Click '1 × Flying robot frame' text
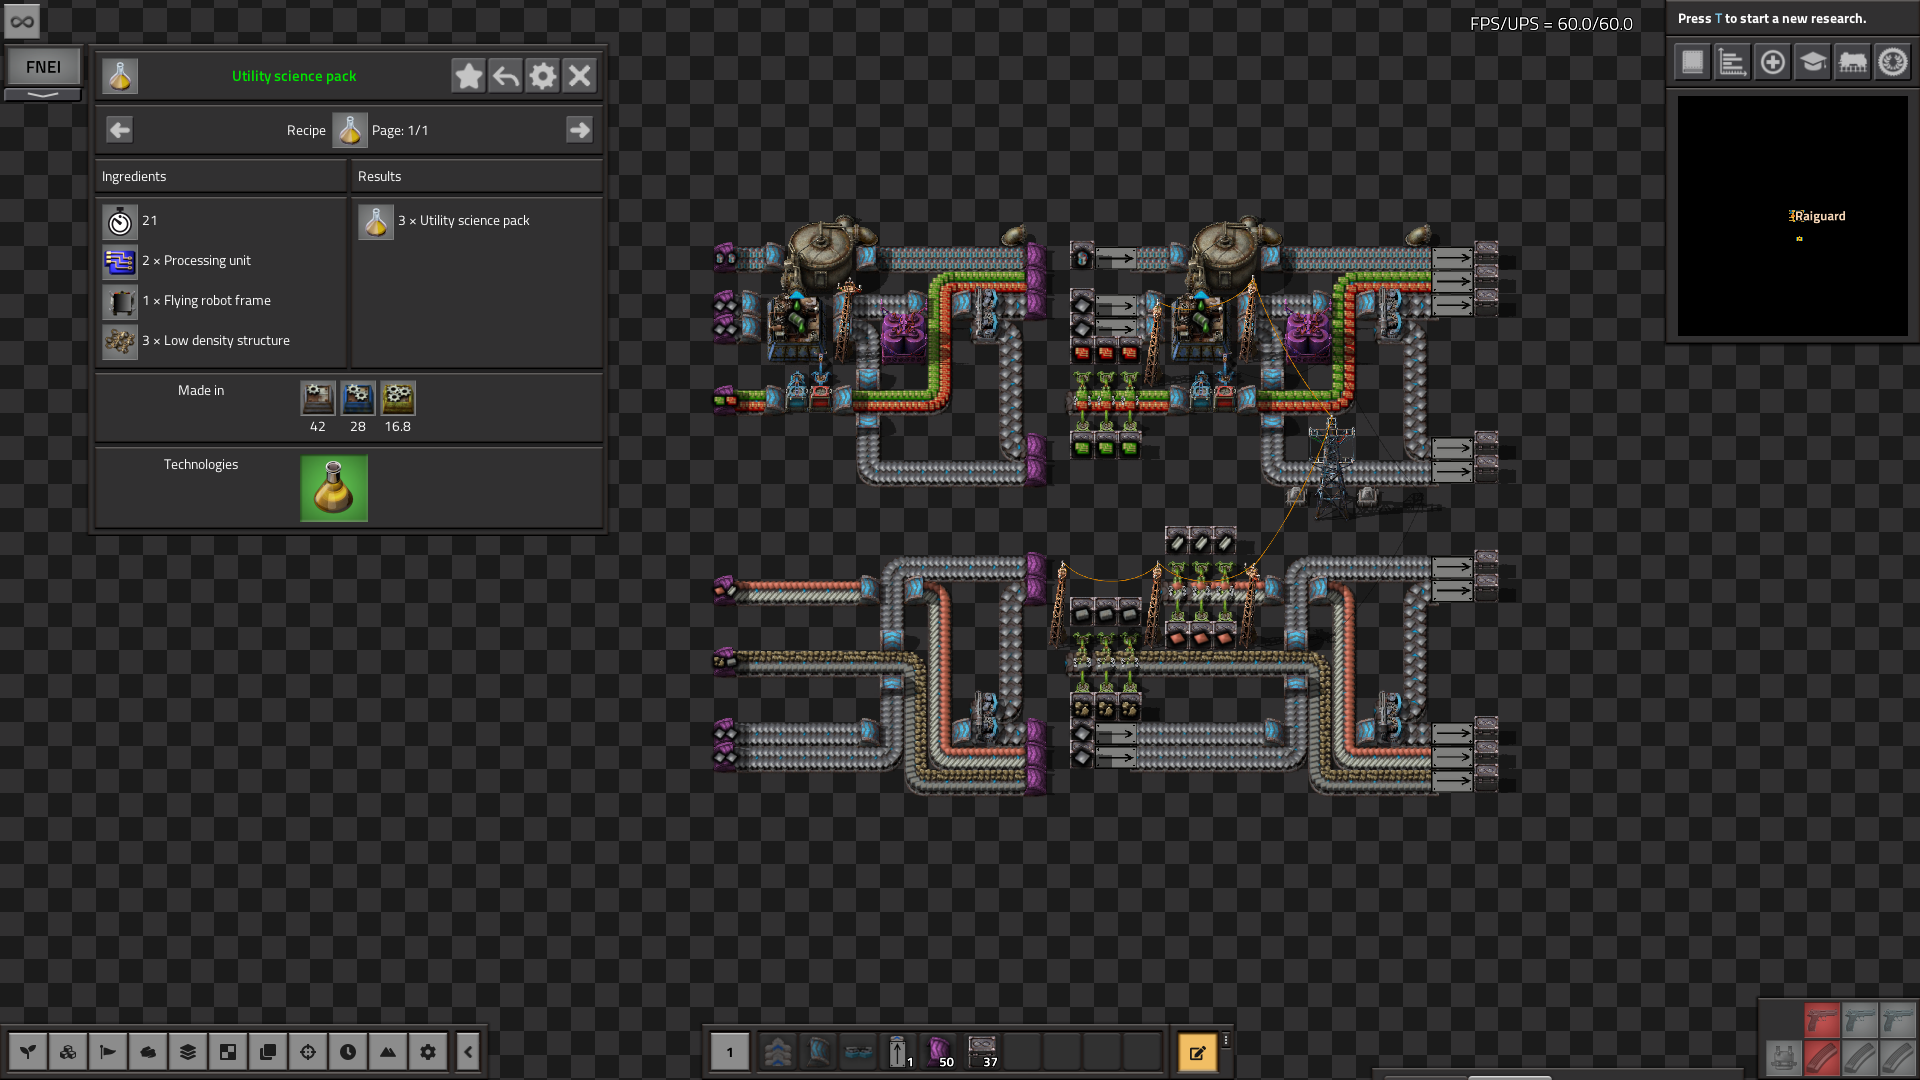Screen dimensions: 1920x1080 coord(206,300)
